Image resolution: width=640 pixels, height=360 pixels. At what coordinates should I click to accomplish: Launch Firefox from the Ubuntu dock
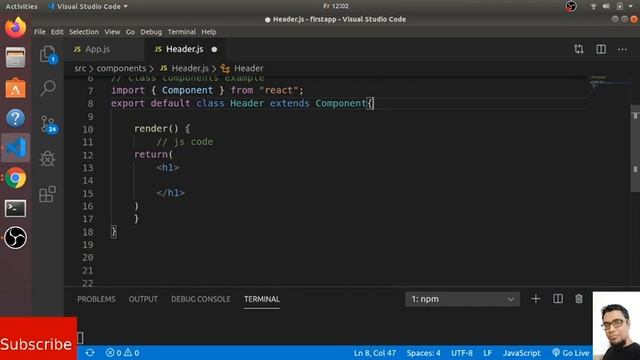click(x=16, y=28)
